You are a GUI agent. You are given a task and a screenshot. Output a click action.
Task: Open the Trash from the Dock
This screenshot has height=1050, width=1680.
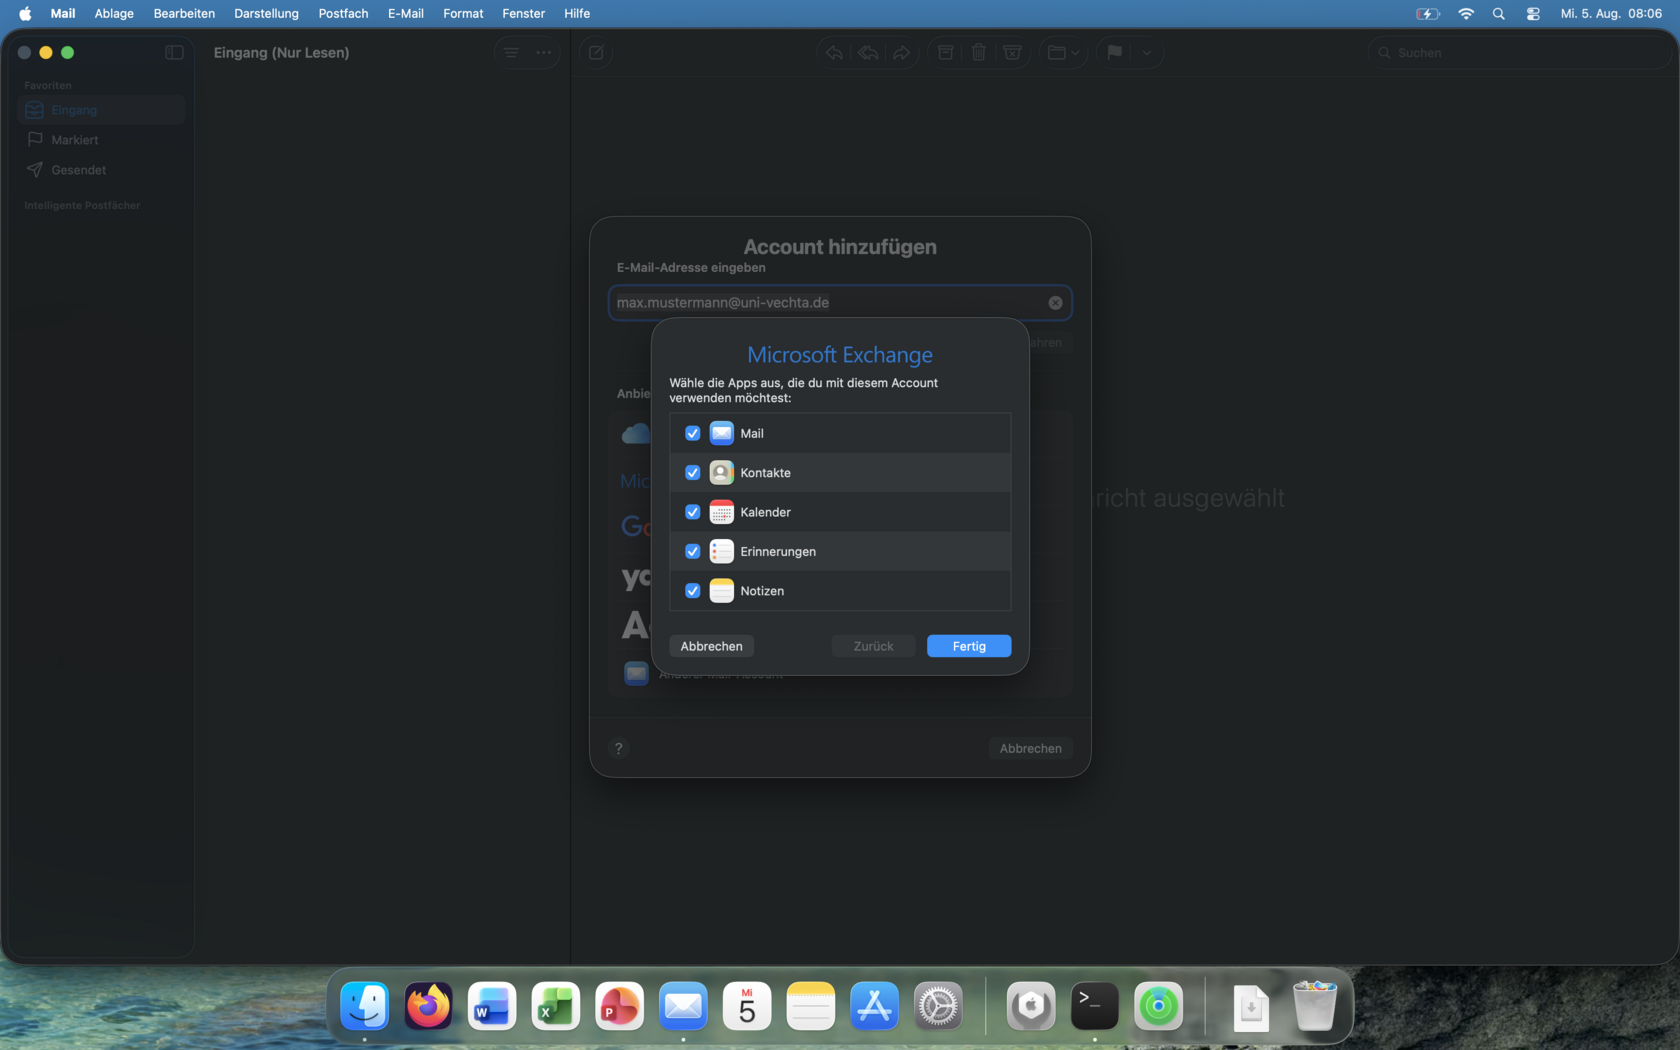tap(1315, 1005)
